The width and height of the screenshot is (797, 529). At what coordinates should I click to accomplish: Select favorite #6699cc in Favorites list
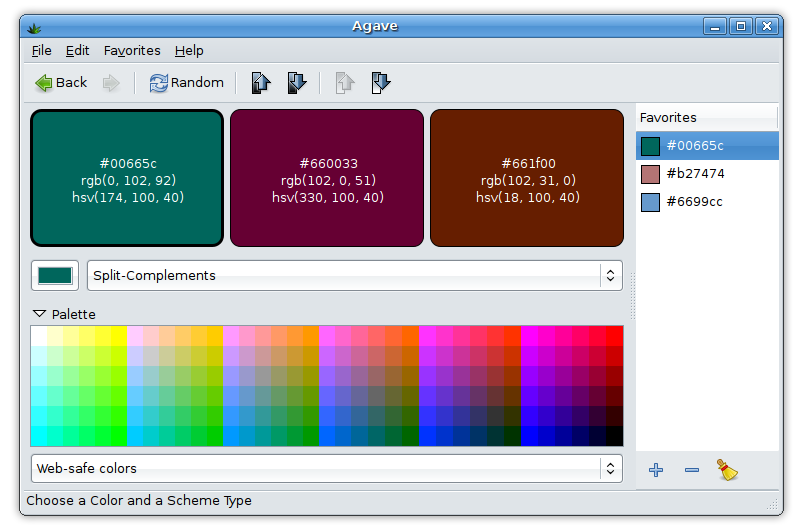(707, 202)
